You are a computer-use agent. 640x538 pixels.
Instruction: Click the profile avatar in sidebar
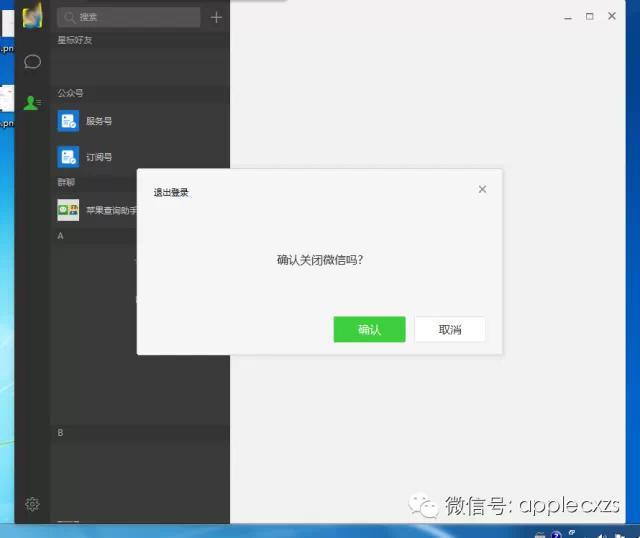[x=33, y=16]
